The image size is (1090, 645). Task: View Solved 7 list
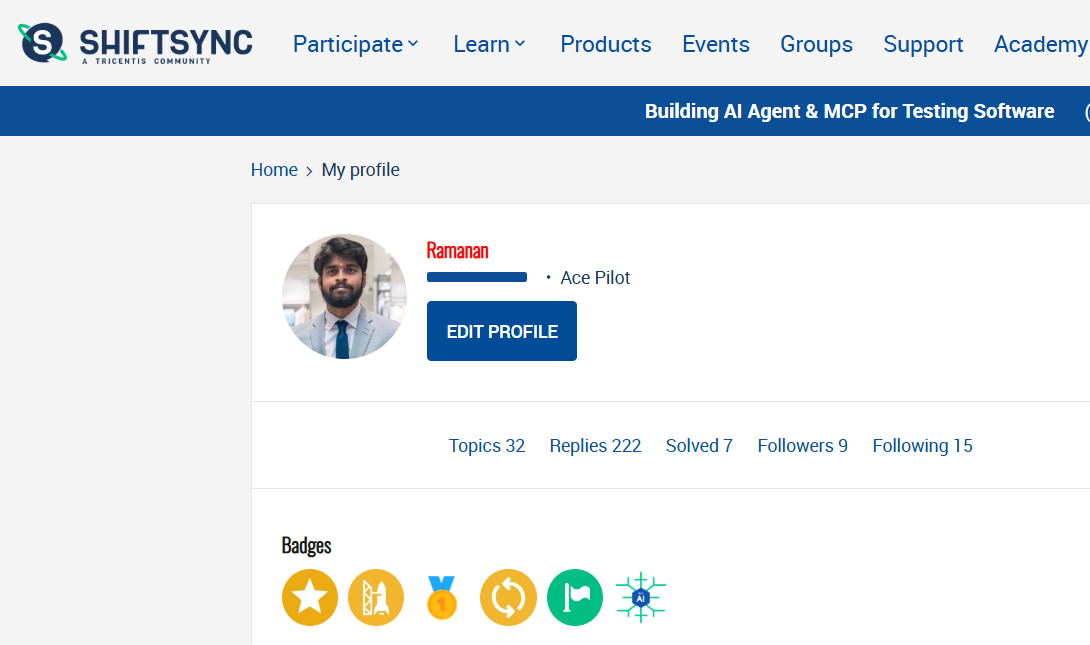(699, 446)
